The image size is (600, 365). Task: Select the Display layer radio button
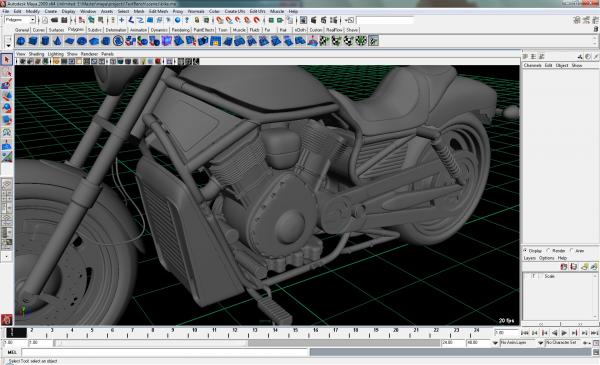click(x=525, y=251)
